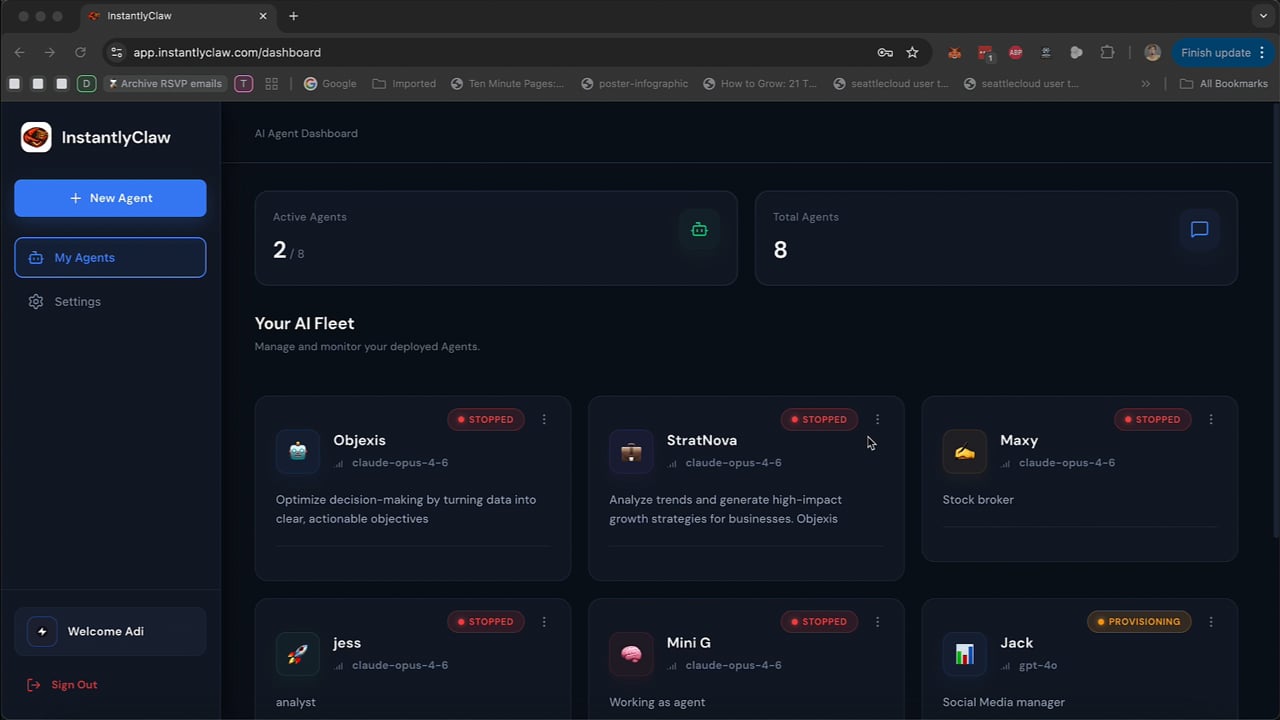Click the chat icon in Total Agents card
1280x720 pixels.
click(x=1199, y=229)
